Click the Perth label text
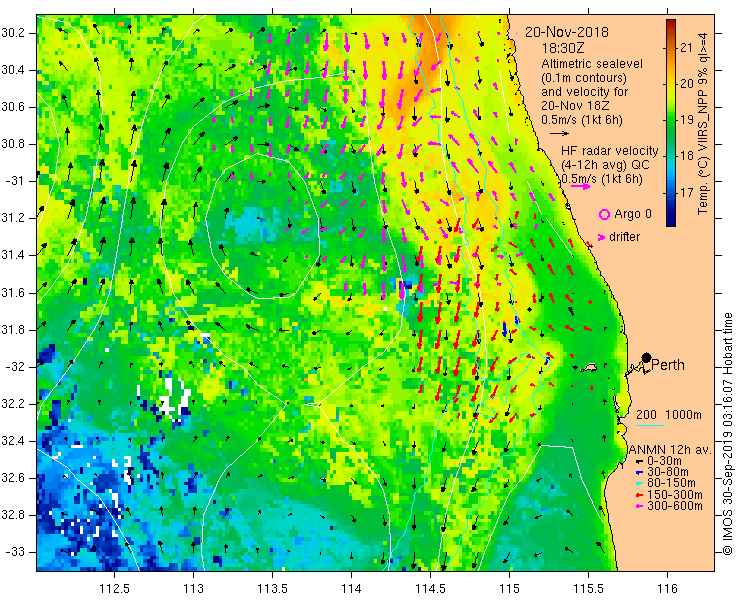 pos(668,365)
